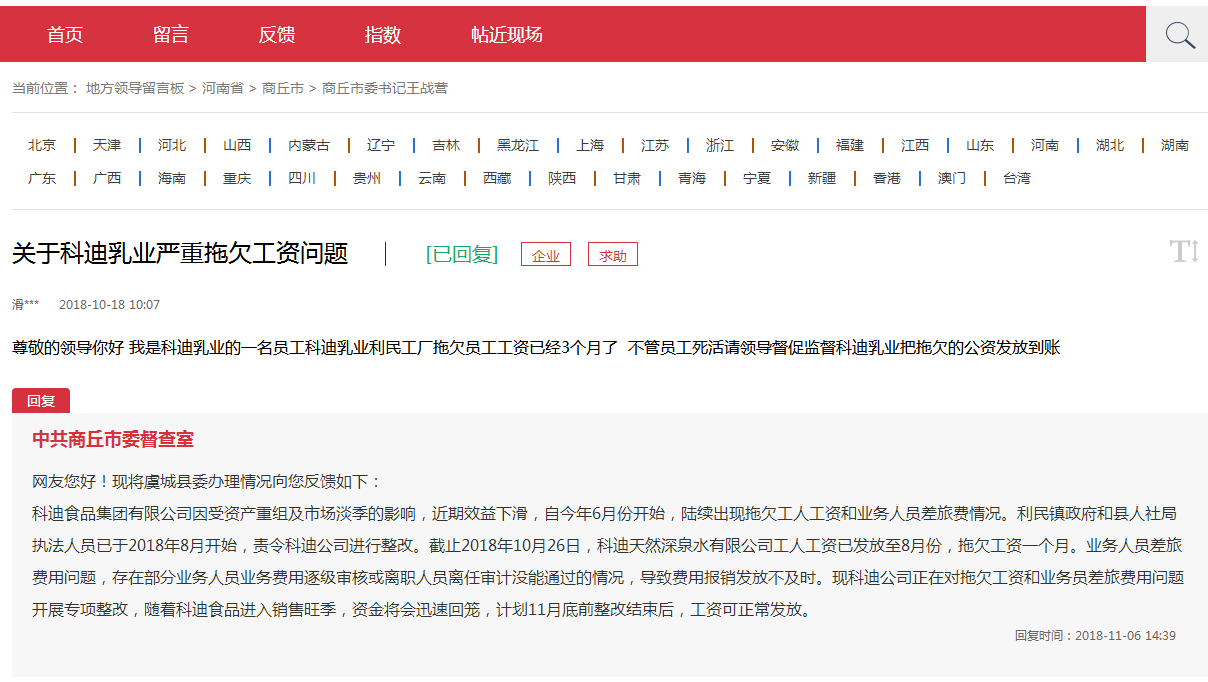This screenshot has width=1208, height=682.
Task: Open 帖近现场 in the top navigation
Action: (507, 35)
